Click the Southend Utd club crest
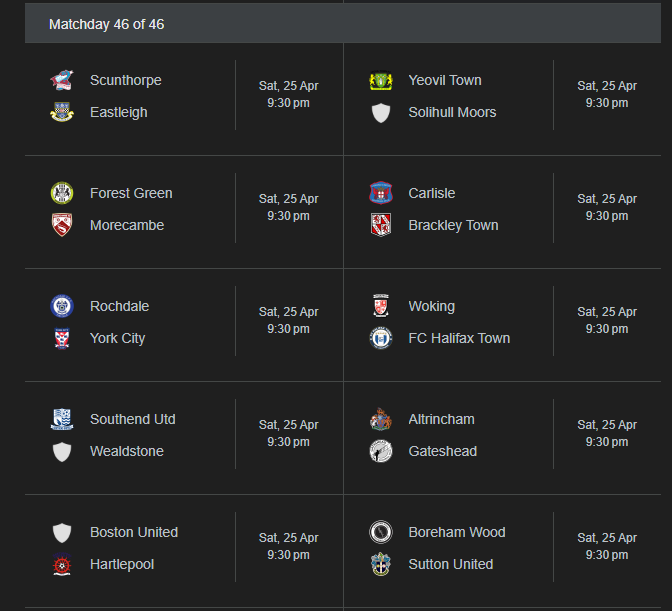This screenshot has width=672, height=611. click(x=62, y=419)
